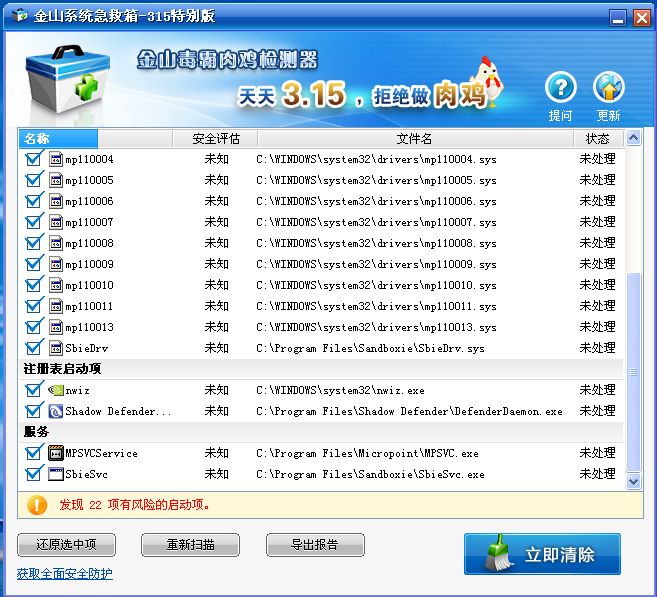Click the 发现 22 项有风险的启动项 message
Image resolution: width=657 pixels, height=597 pixels.
(x=134, y=505)
